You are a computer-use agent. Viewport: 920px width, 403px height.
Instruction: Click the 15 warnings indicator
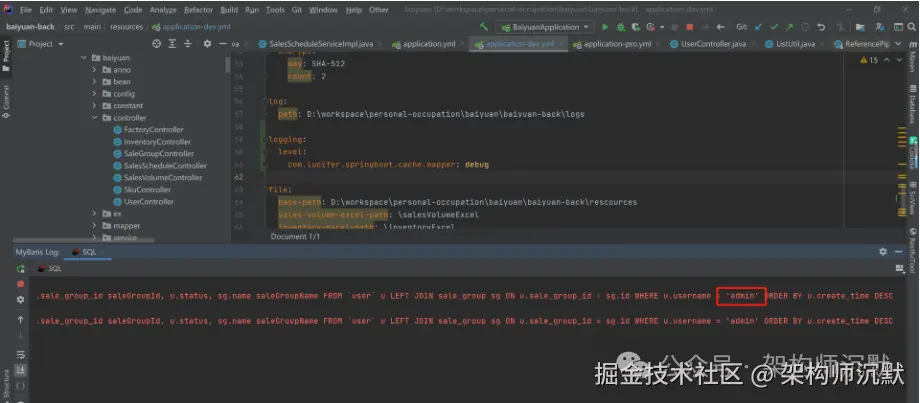point(869,60)
